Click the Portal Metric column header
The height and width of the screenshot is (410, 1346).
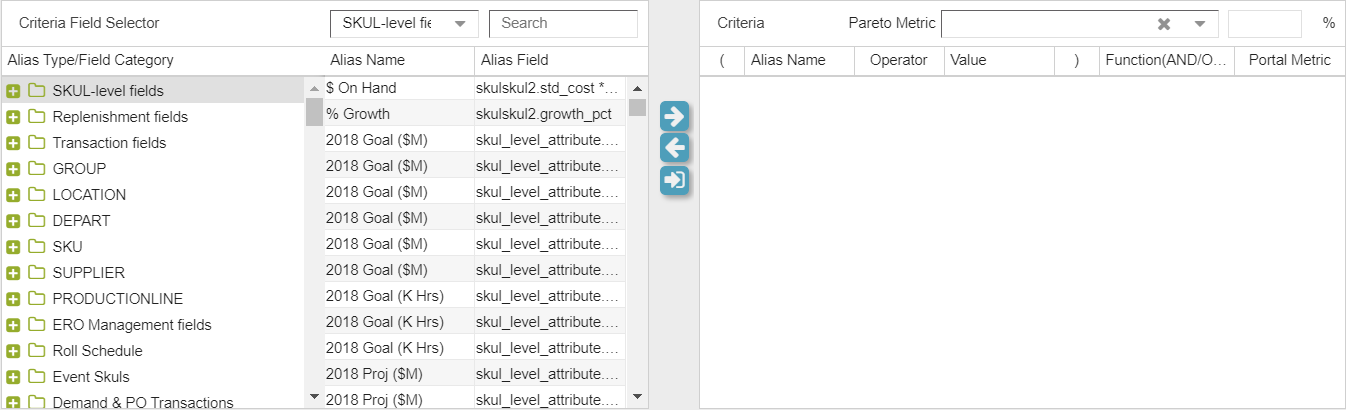pos(1289,60)
